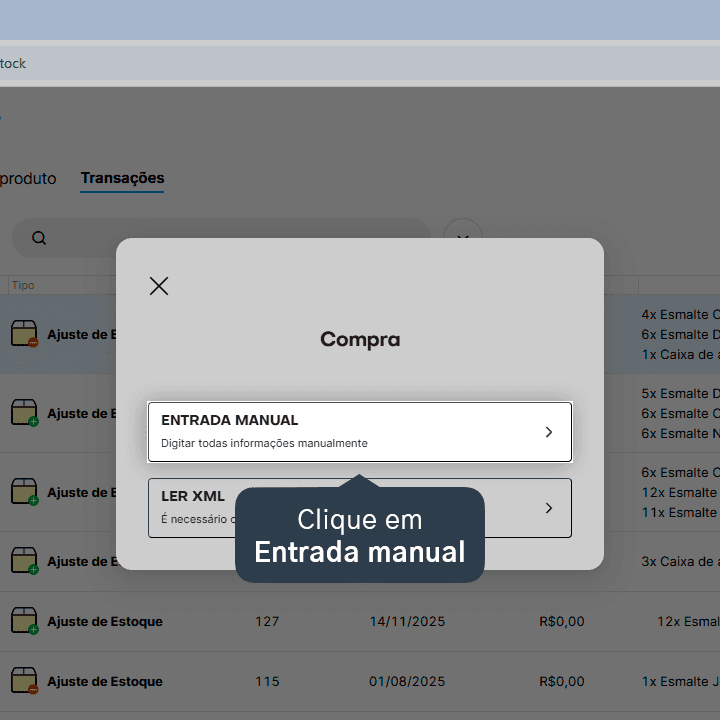Click date 14/11/2025
The image size is (720, 720).
click(x=407, y=621)
